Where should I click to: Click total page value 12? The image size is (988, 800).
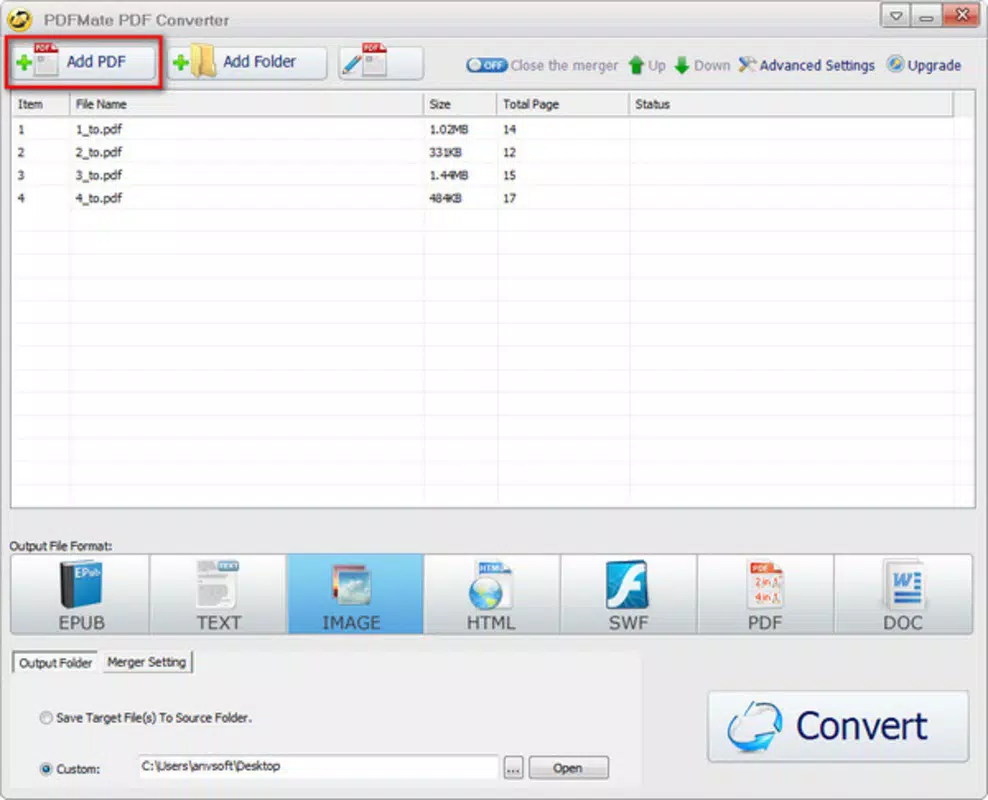pos(509,152)
